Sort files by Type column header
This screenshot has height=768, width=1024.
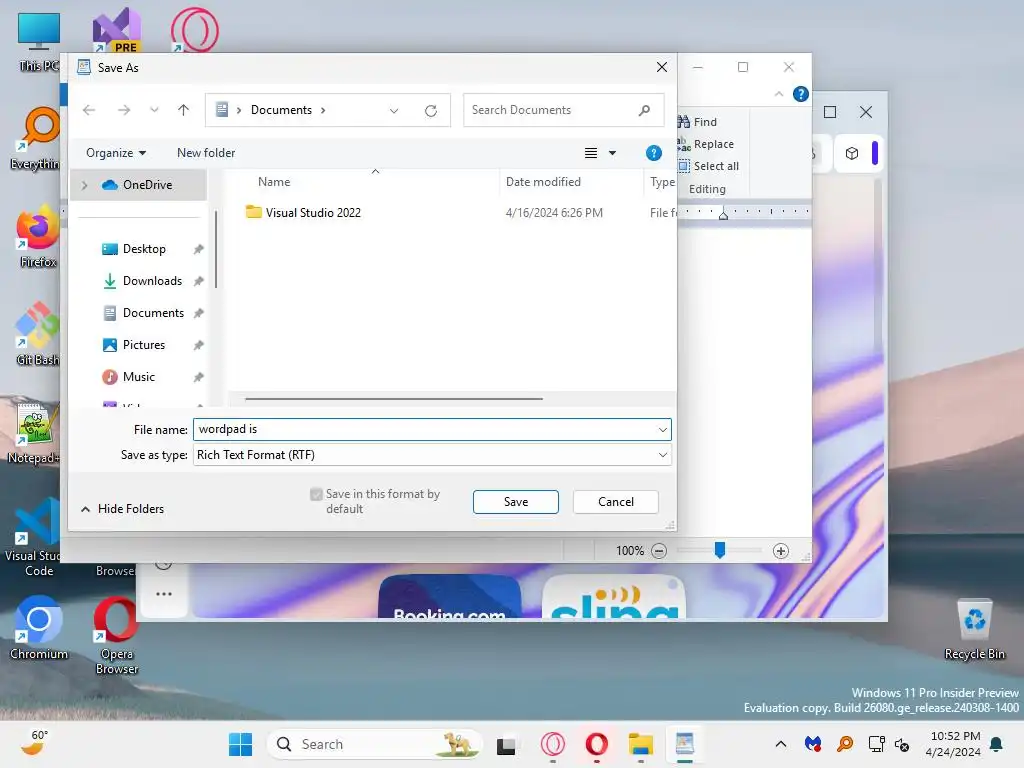tap(662, 182)
